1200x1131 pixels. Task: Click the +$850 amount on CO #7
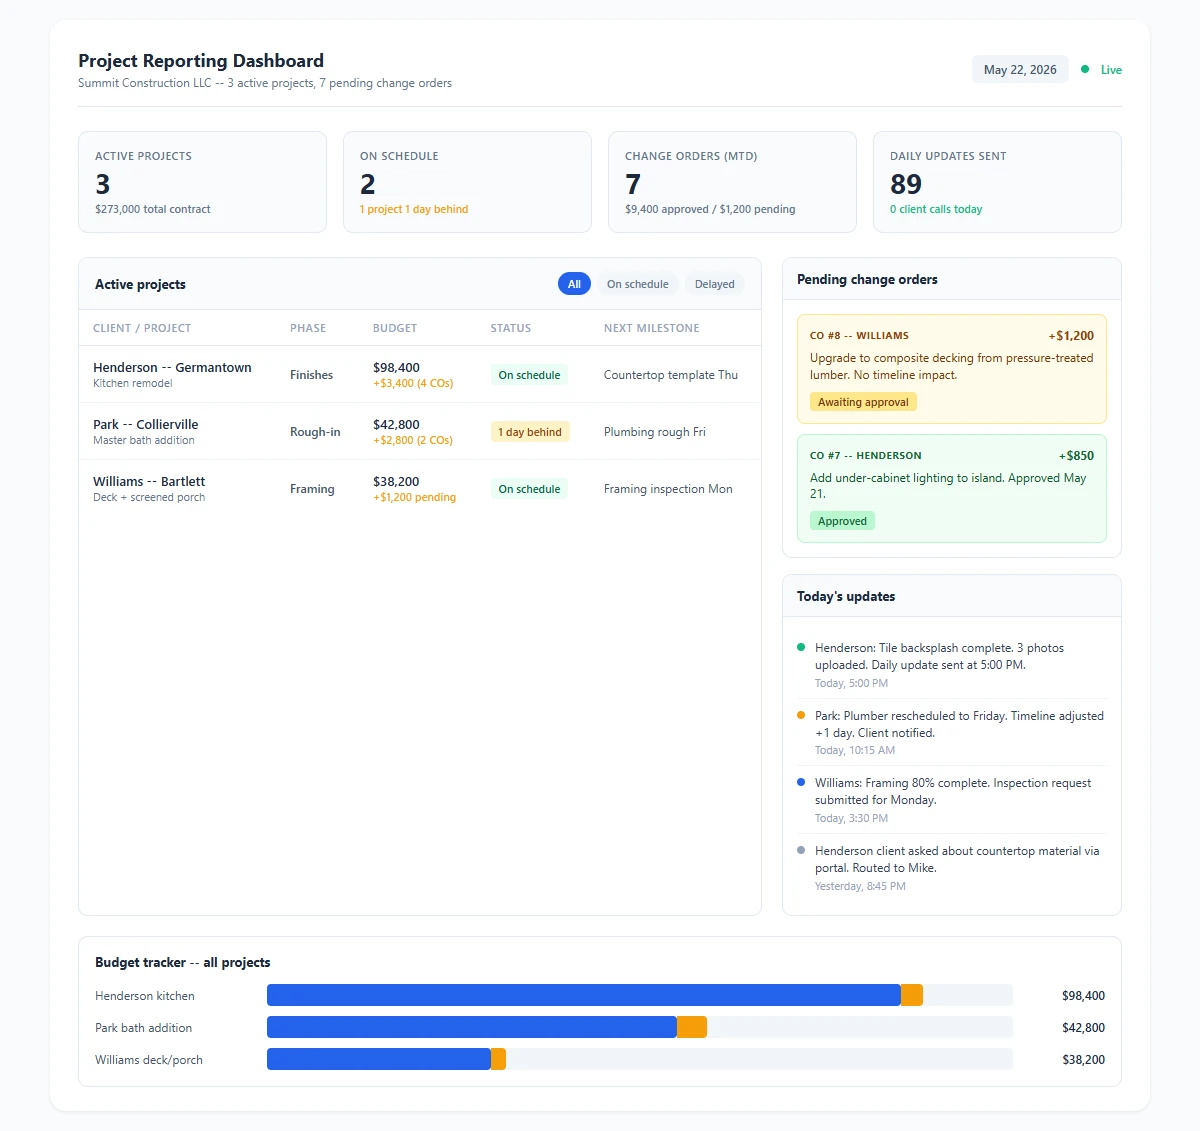1076,456
